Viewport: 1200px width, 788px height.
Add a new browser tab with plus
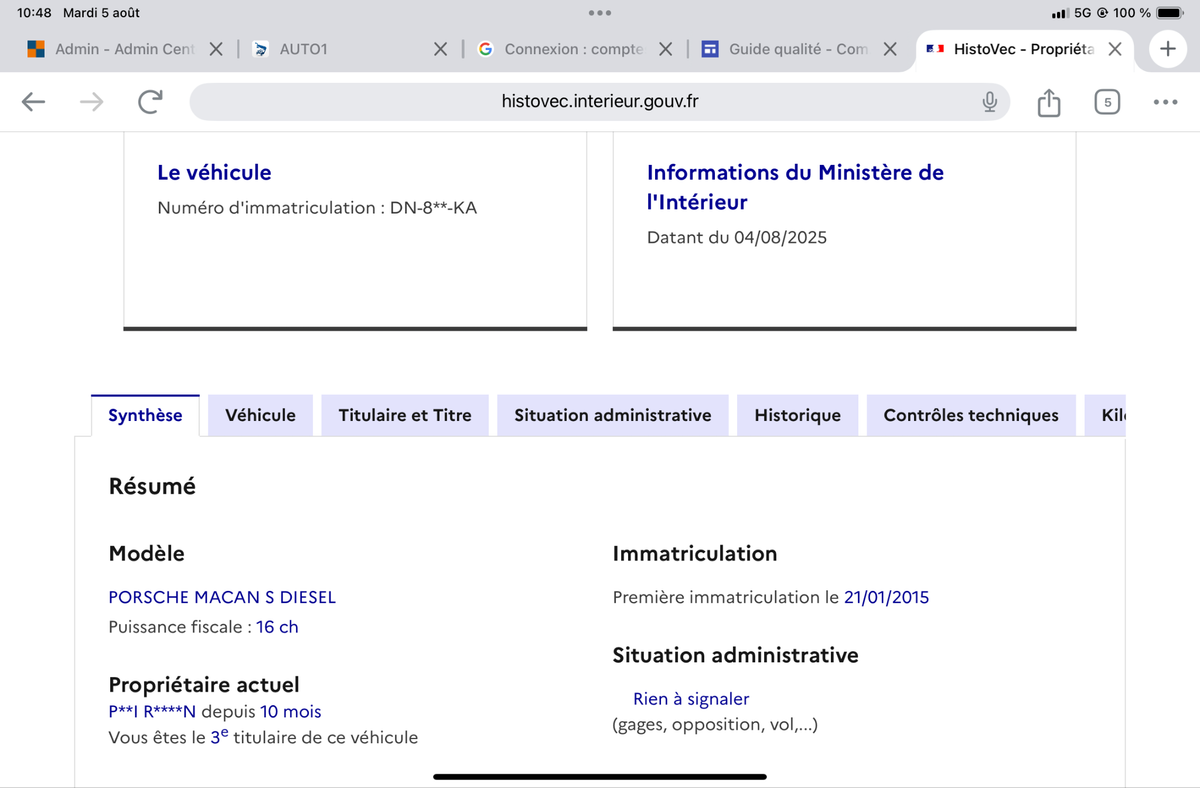click(x=1167, y=49)
